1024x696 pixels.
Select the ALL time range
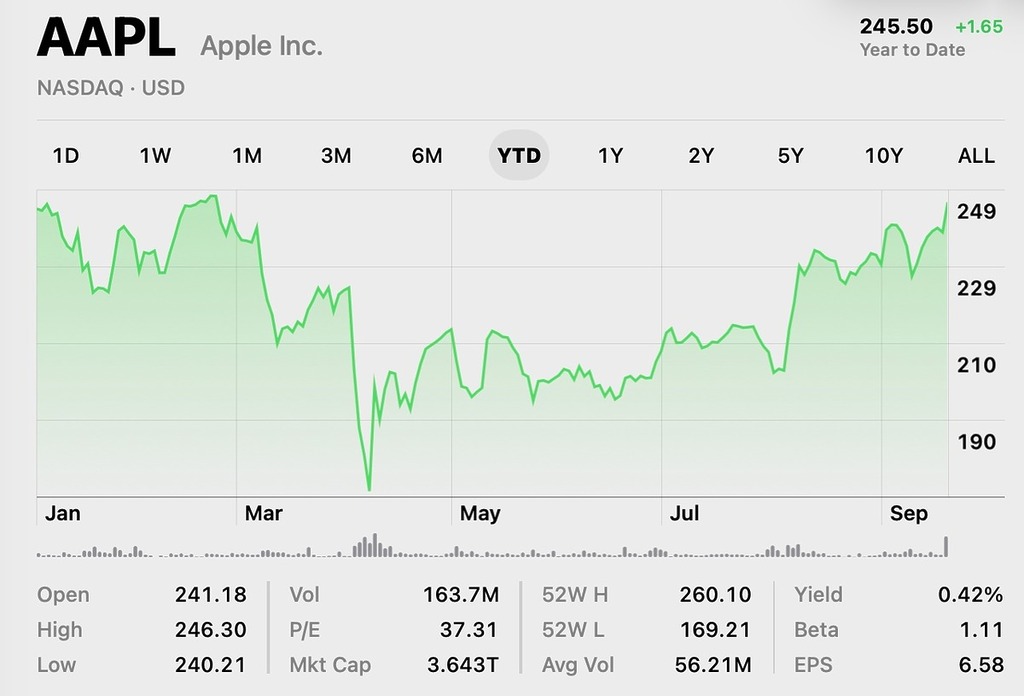click(976, 155)
